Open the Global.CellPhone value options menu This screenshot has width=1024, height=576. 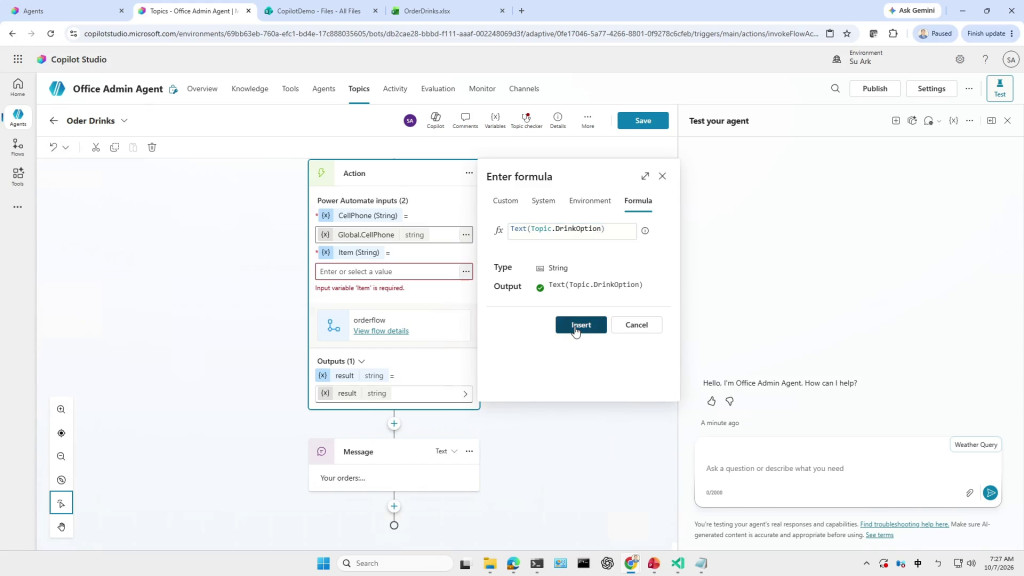tap(466, 234)
